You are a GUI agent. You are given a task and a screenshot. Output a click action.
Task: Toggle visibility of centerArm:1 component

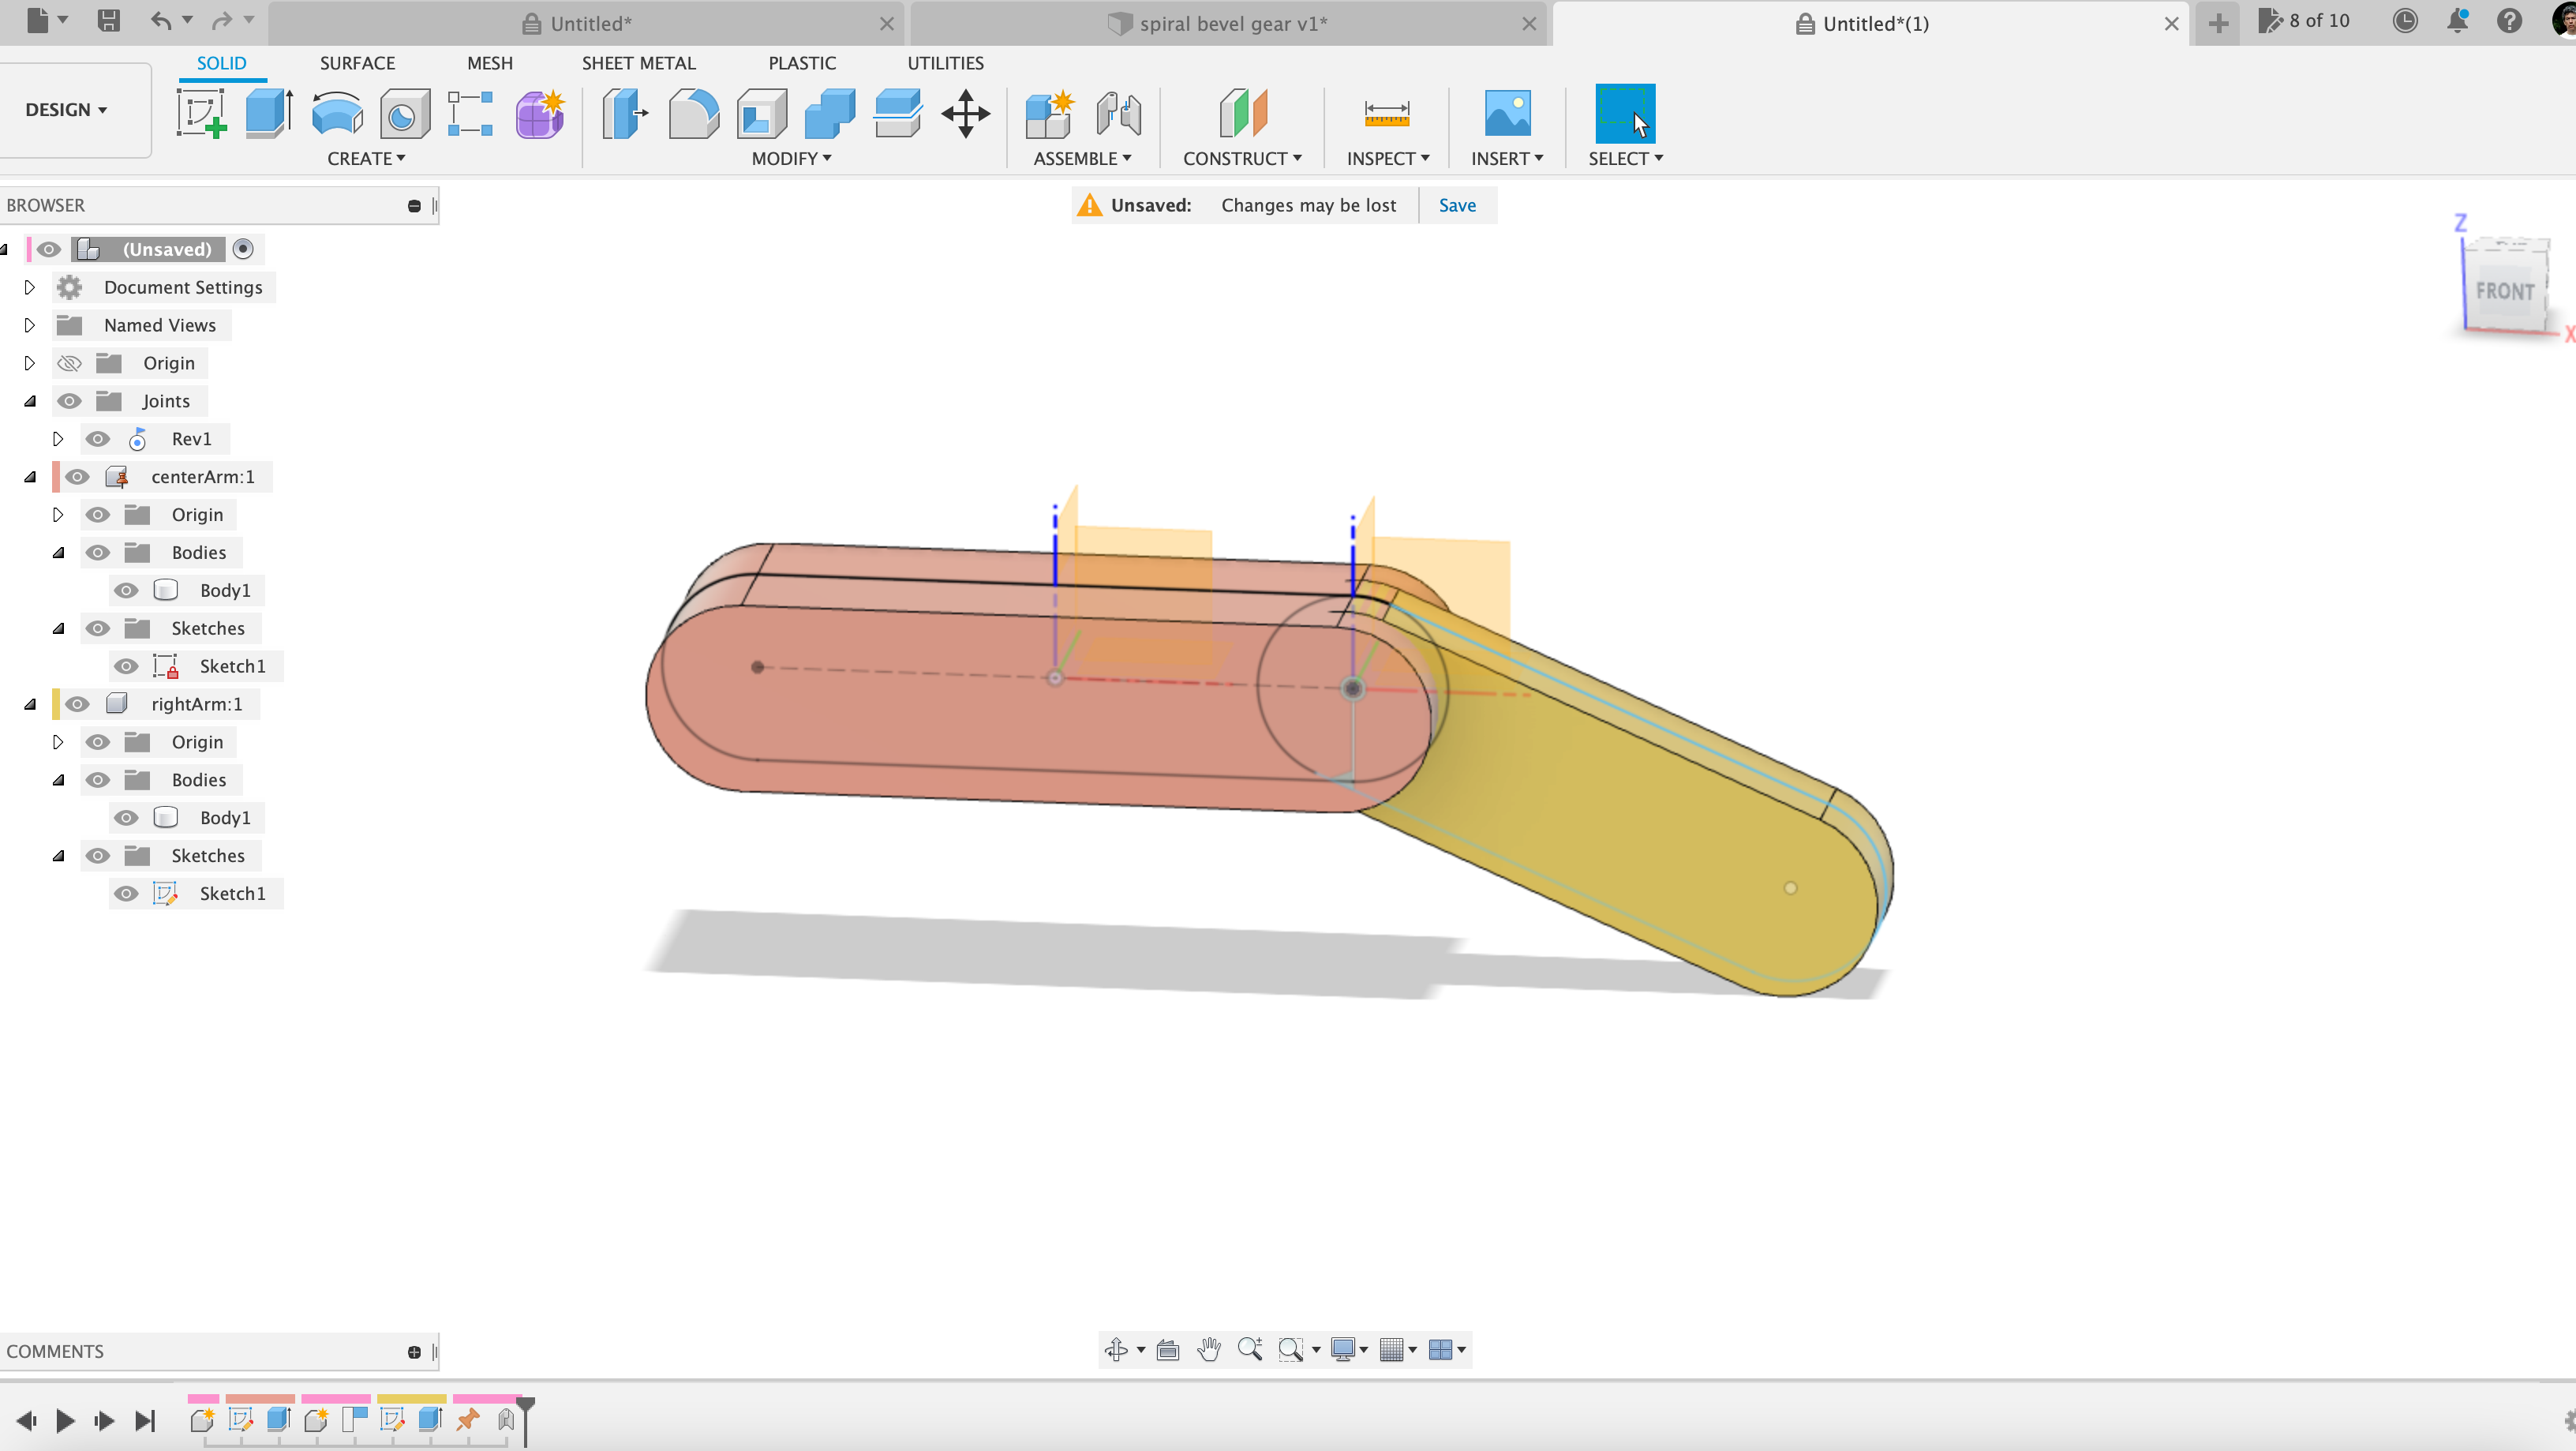(x=77, y=477)
